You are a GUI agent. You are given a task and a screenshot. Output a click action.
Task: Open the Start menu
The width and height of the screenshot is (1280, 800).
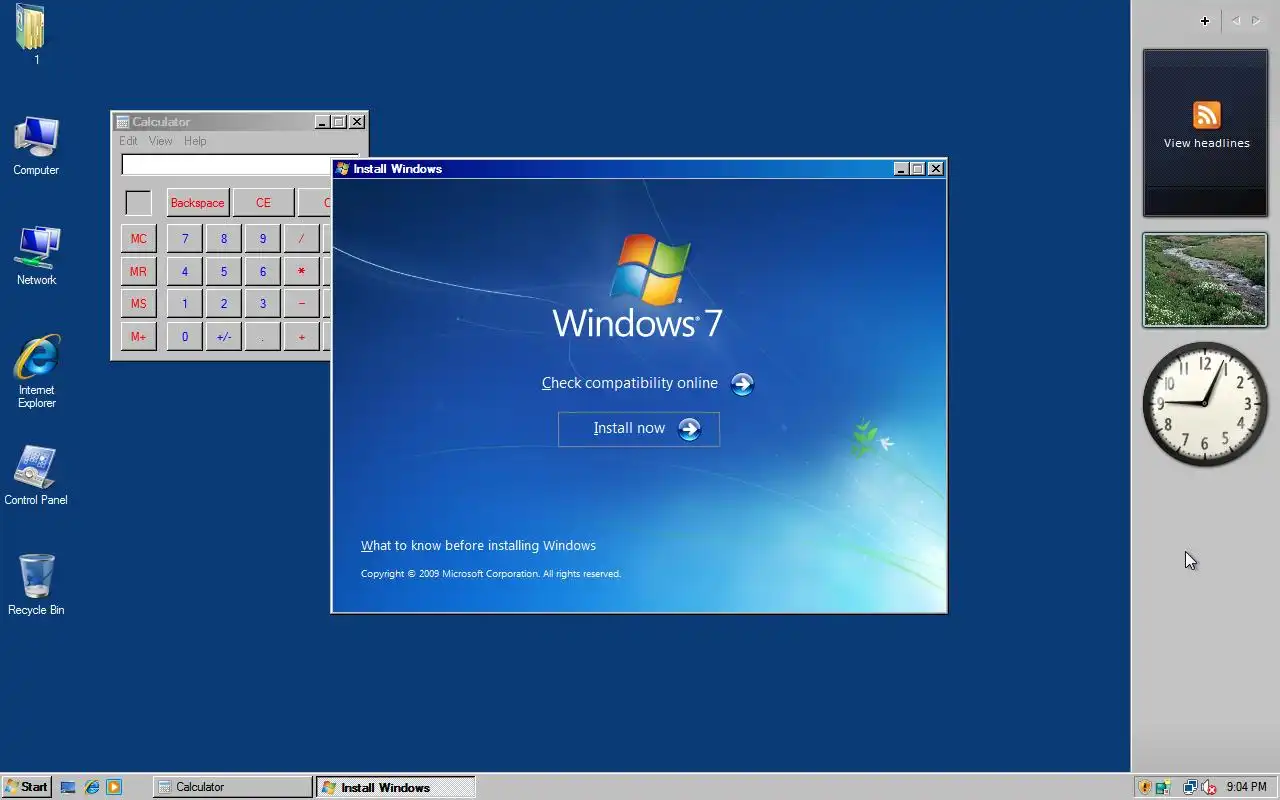coord(26,787)
